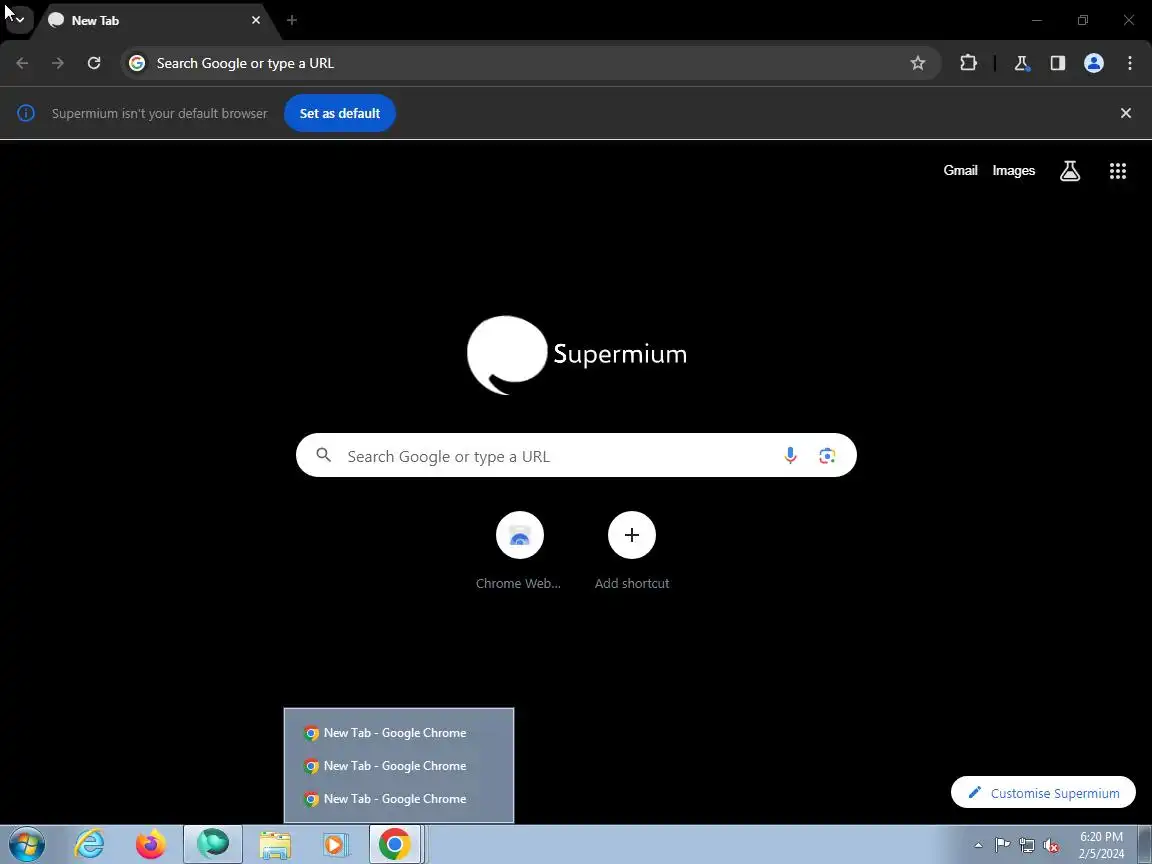Image resolution: width=1152 pixels, height=864 pixels.
Task: Start voice search with microphone
Action: 790,456
